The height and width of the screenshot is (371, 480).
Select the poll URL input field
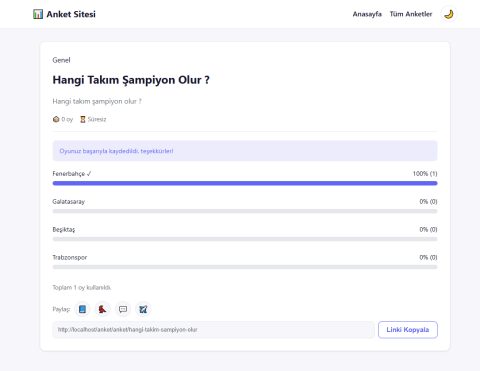pos(213,330)
